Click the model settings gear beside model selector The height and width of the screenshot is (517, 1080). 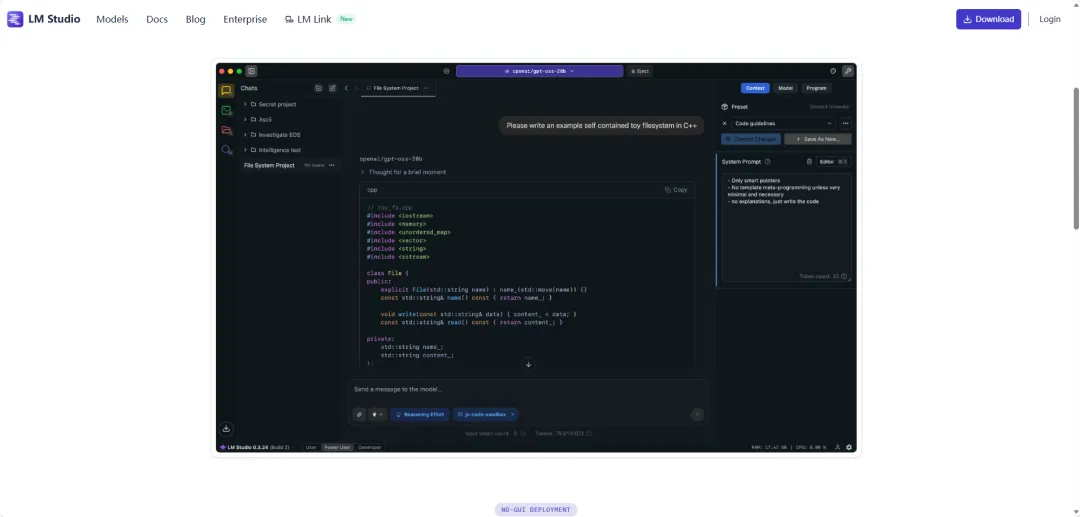(x=446, y=71)
